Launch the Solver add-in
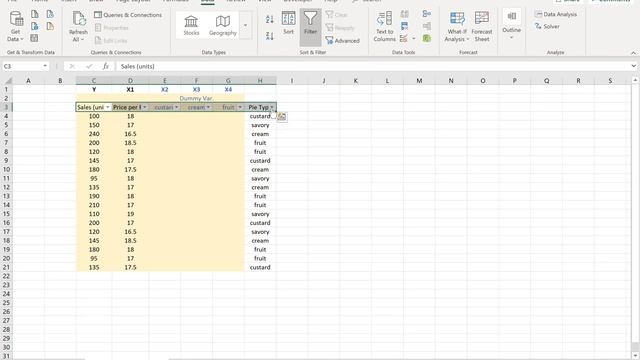 547,26
